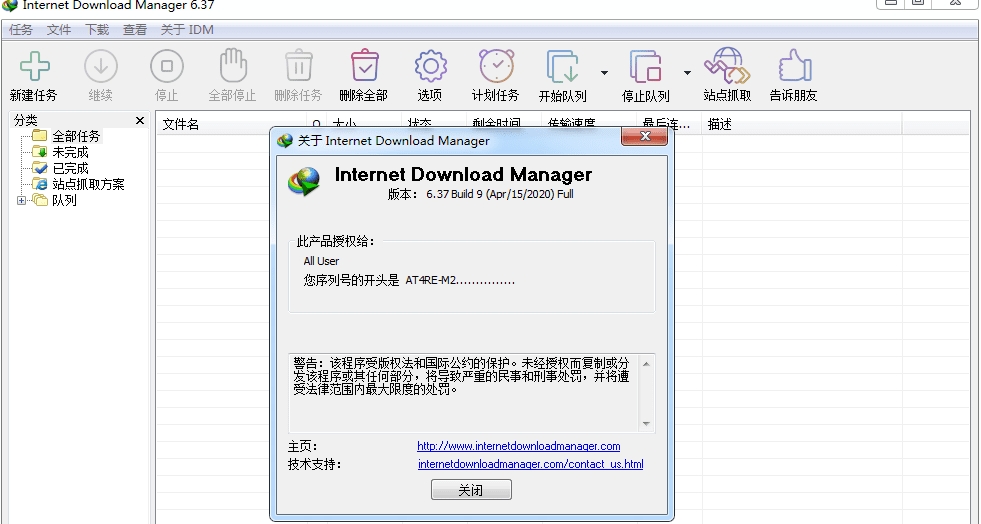
Task: Open the 计划任务 clock icon
Action: (x=496, y=66)
